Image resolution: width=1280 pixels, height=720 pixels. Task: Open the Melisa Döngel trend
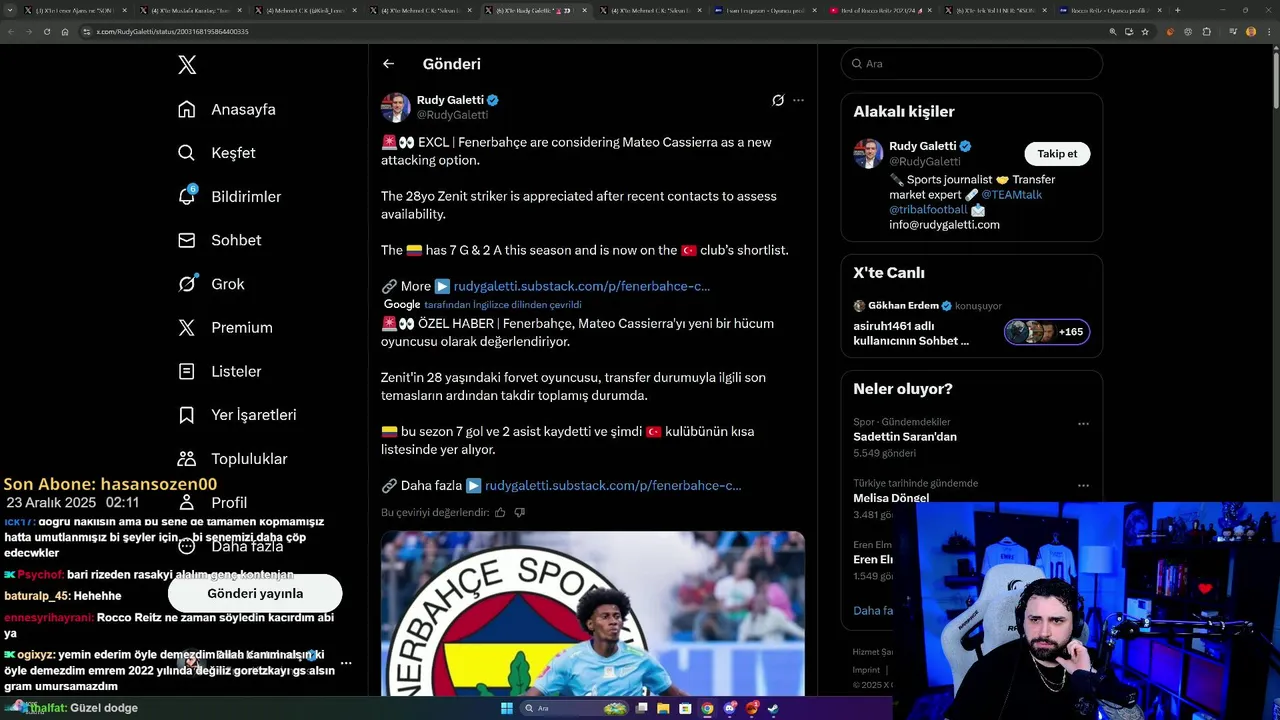891,498
